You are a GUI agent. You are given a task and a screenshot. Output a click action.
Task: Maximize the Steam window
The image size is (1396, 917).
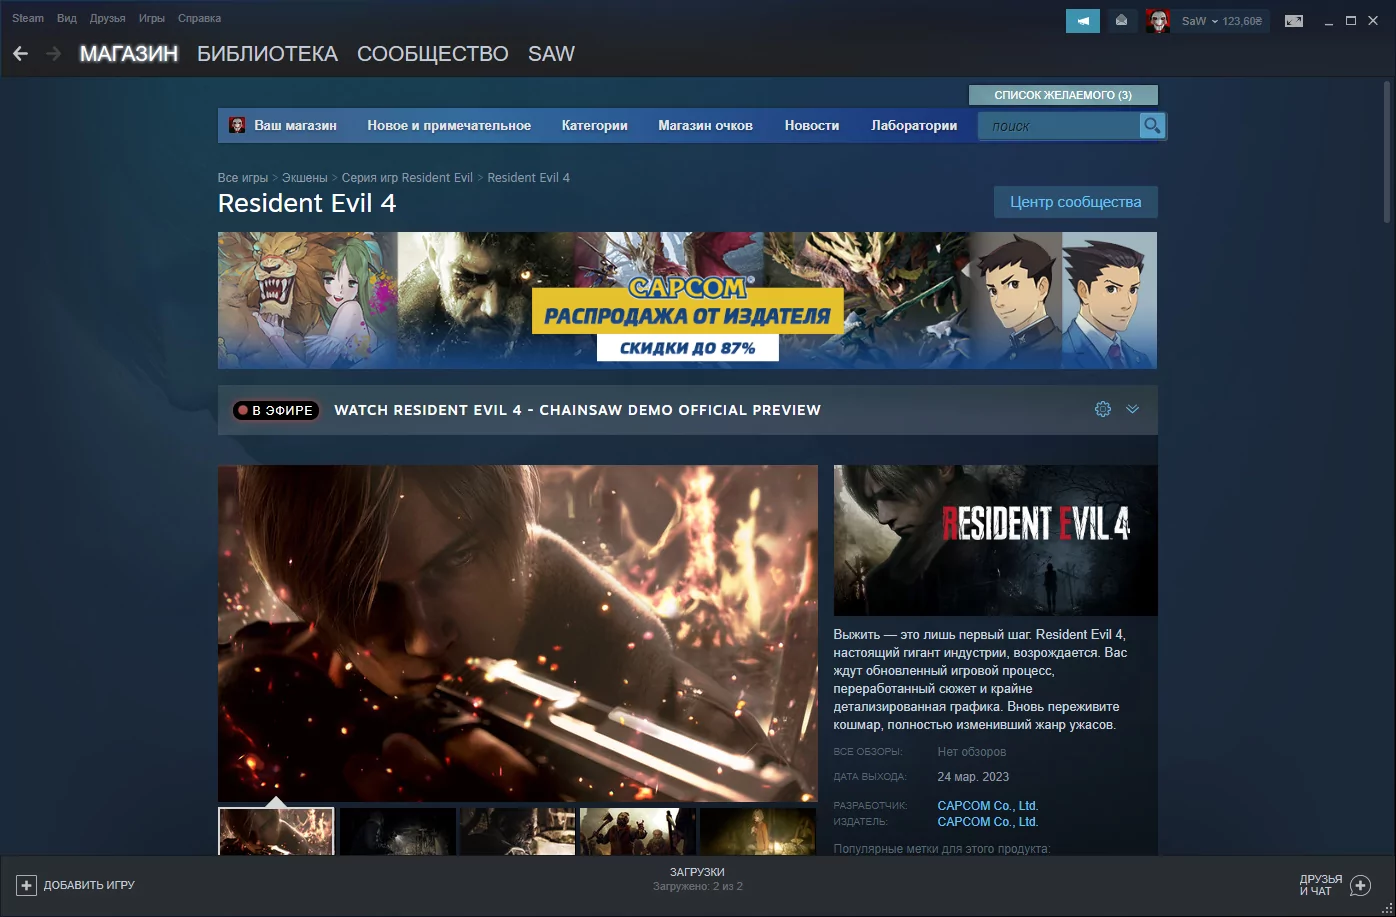click(1351, 21)
